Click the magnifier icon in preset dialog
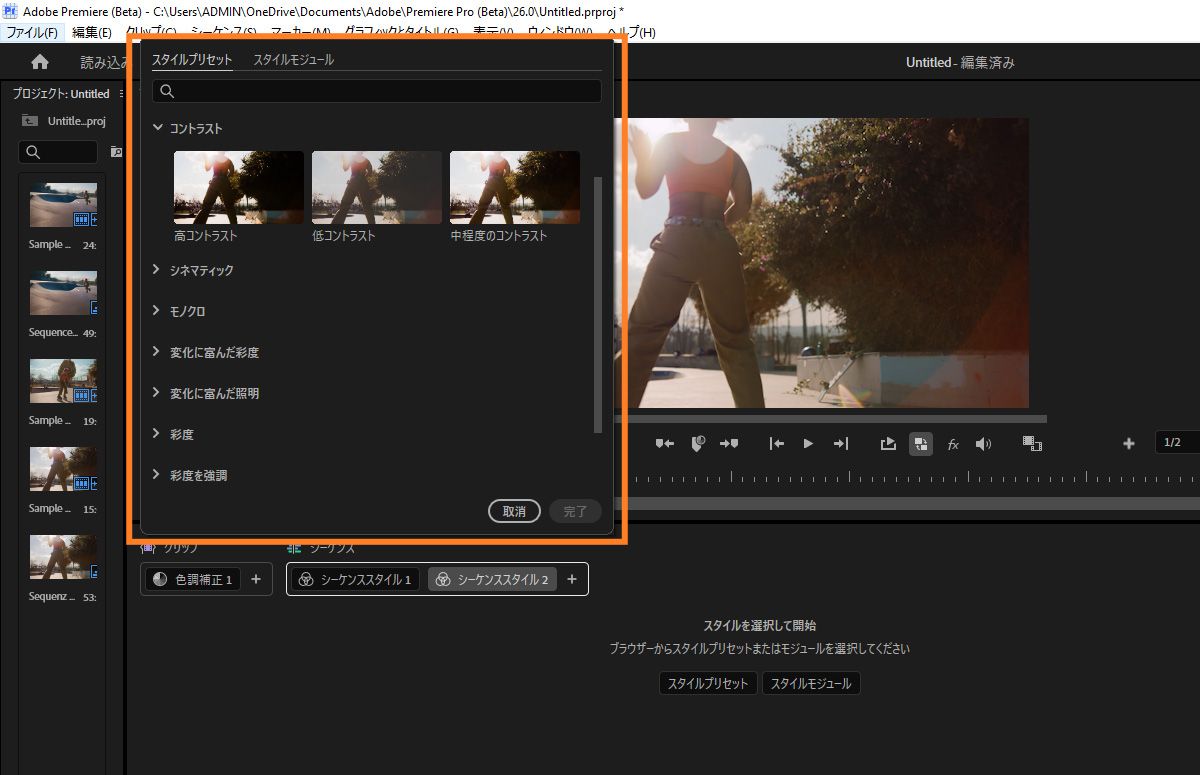Screen dimensions: 1200x775 (167, 91)
